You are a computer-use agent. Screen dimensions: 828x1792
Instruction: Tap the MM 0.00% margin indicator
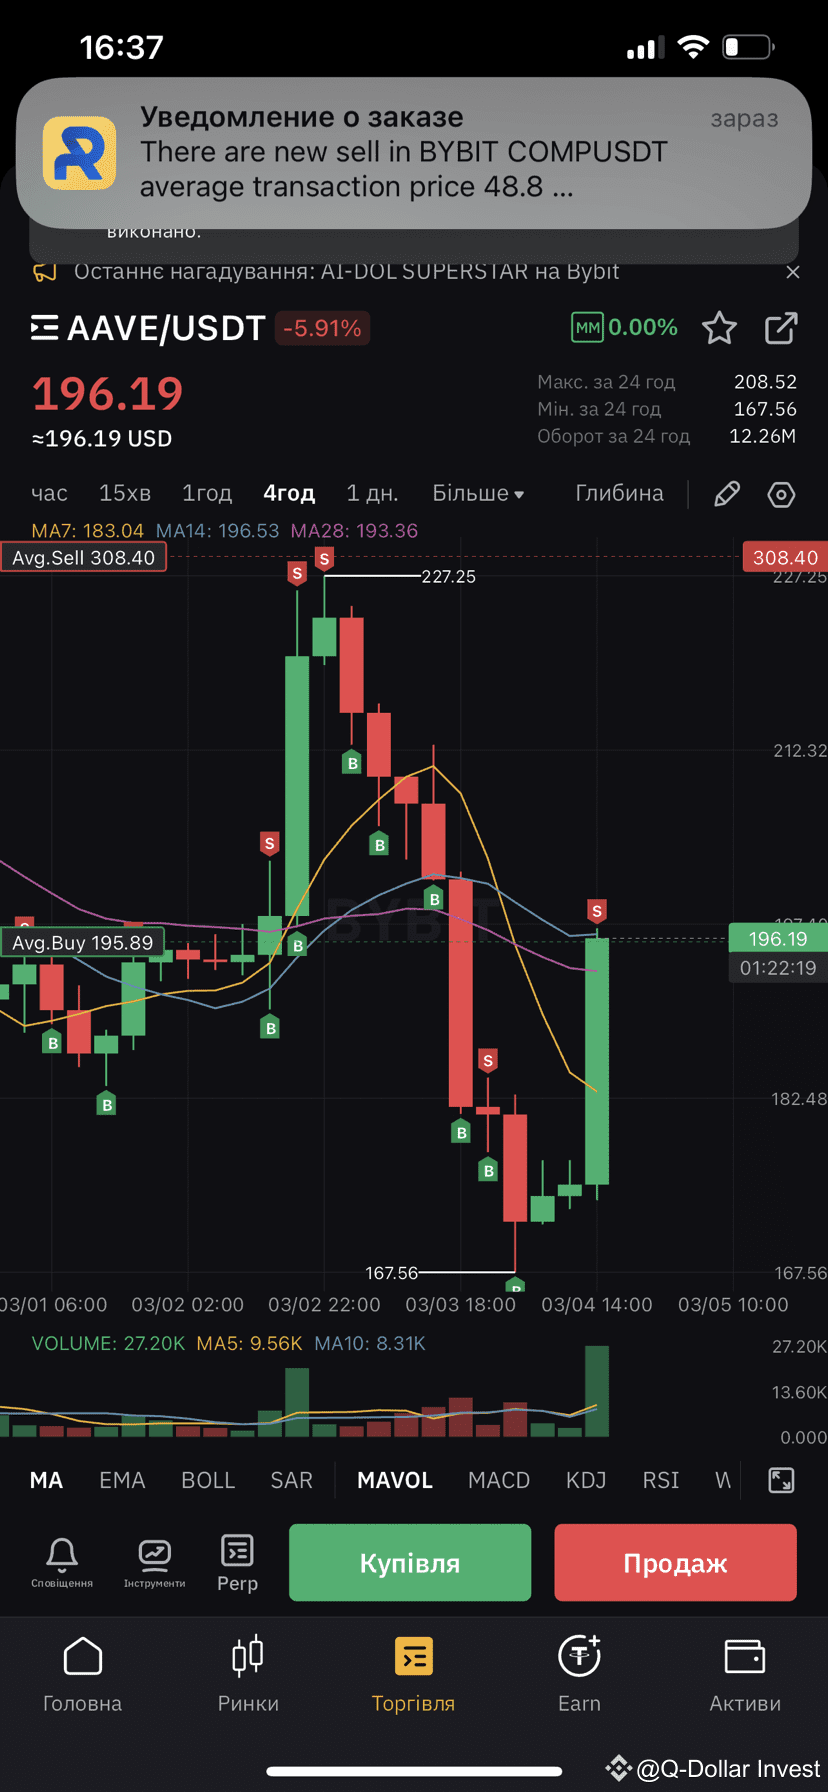624,327
